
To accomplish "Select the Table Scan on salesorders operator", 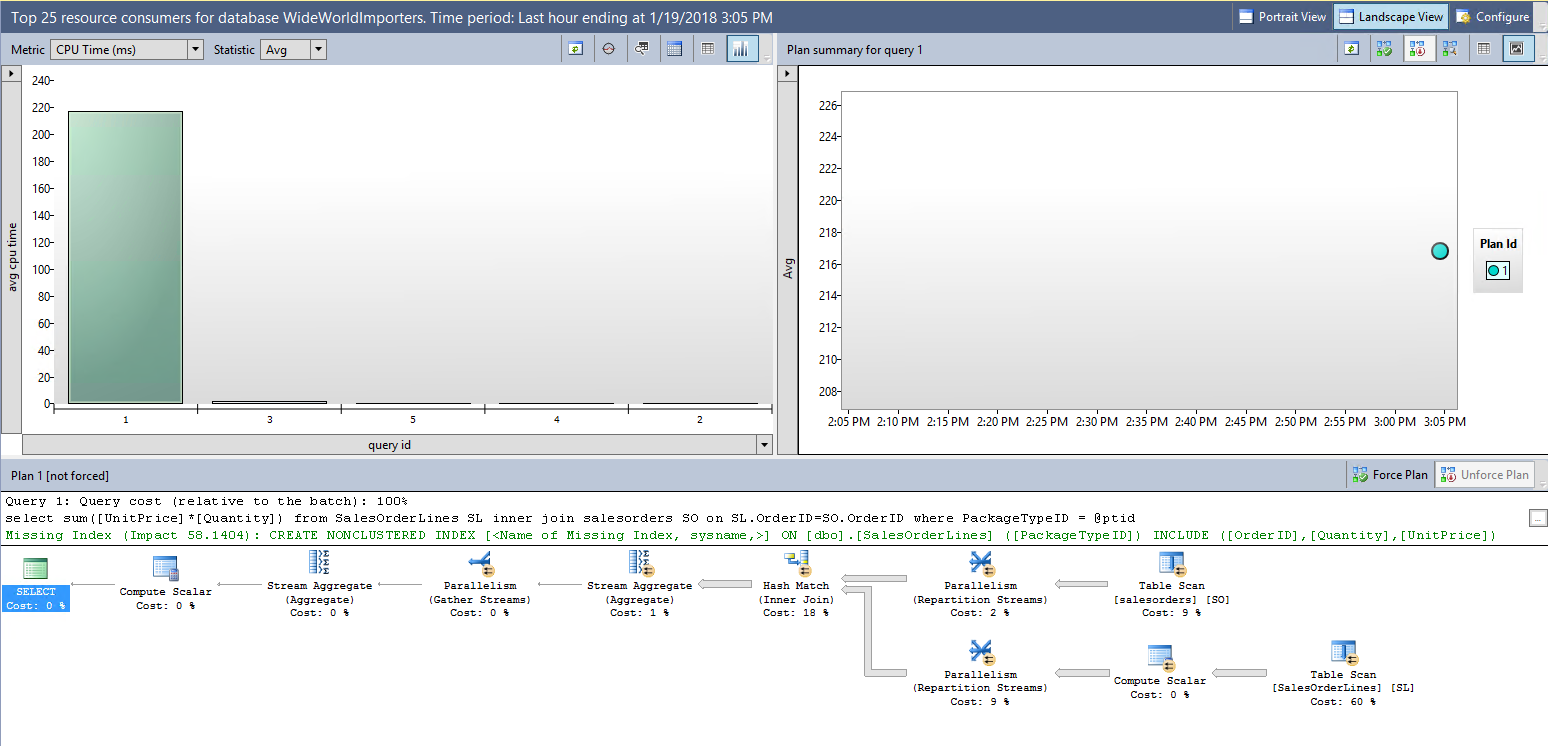I will click(x=1171, y=584).
